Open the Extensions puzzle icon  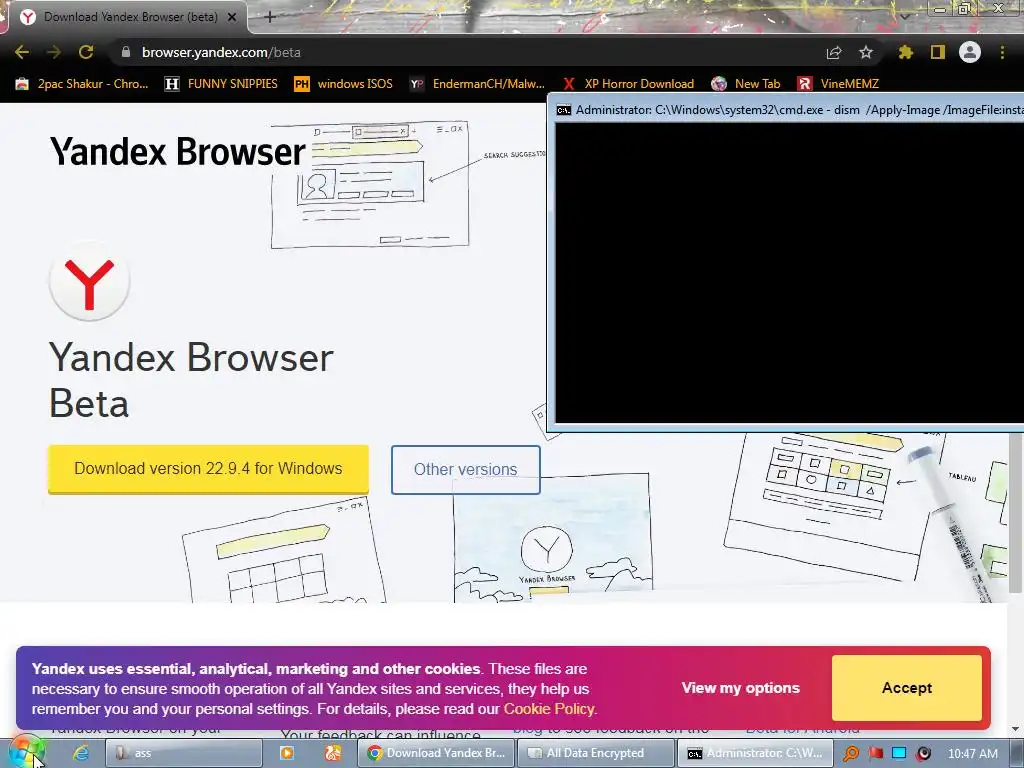tap(906, 52)
